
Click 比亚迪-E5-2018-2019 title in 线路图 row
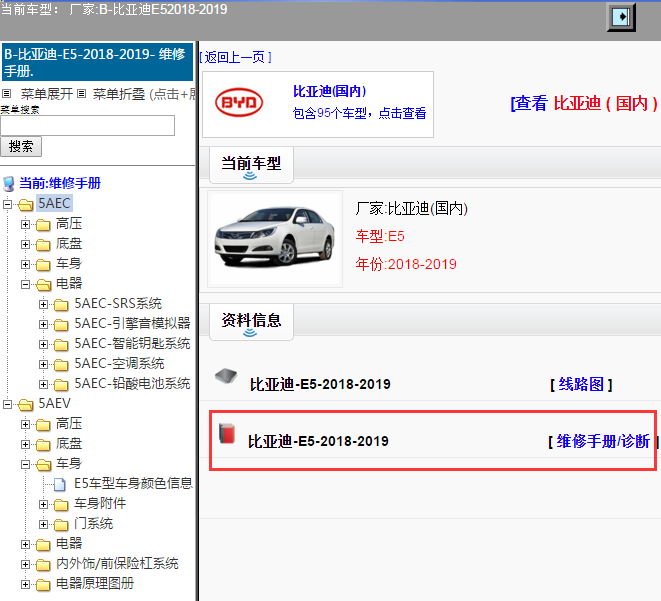click(x=320, y=384)
